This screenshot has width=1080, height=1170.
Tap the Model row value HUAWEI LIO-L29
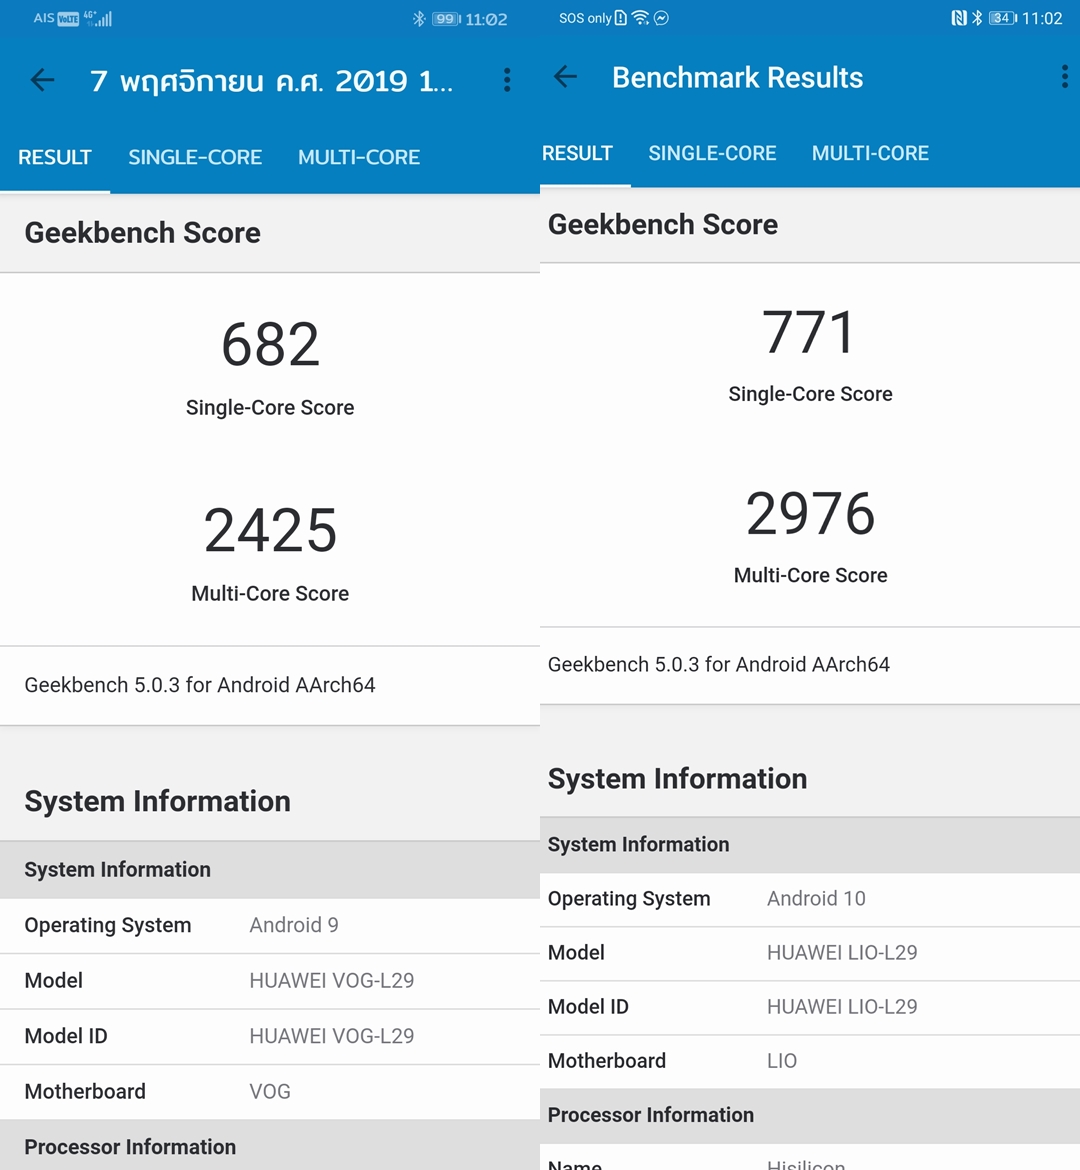843,953
